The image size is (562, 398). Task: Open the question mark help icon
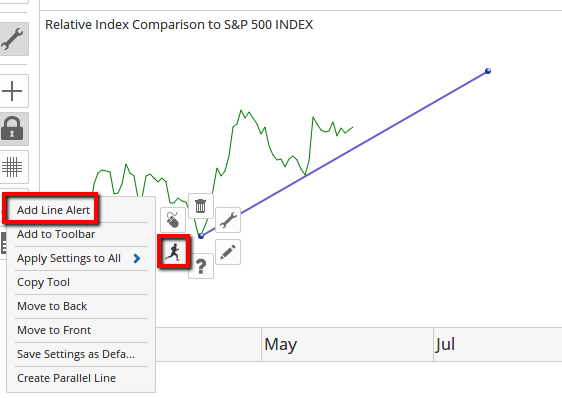201,266
